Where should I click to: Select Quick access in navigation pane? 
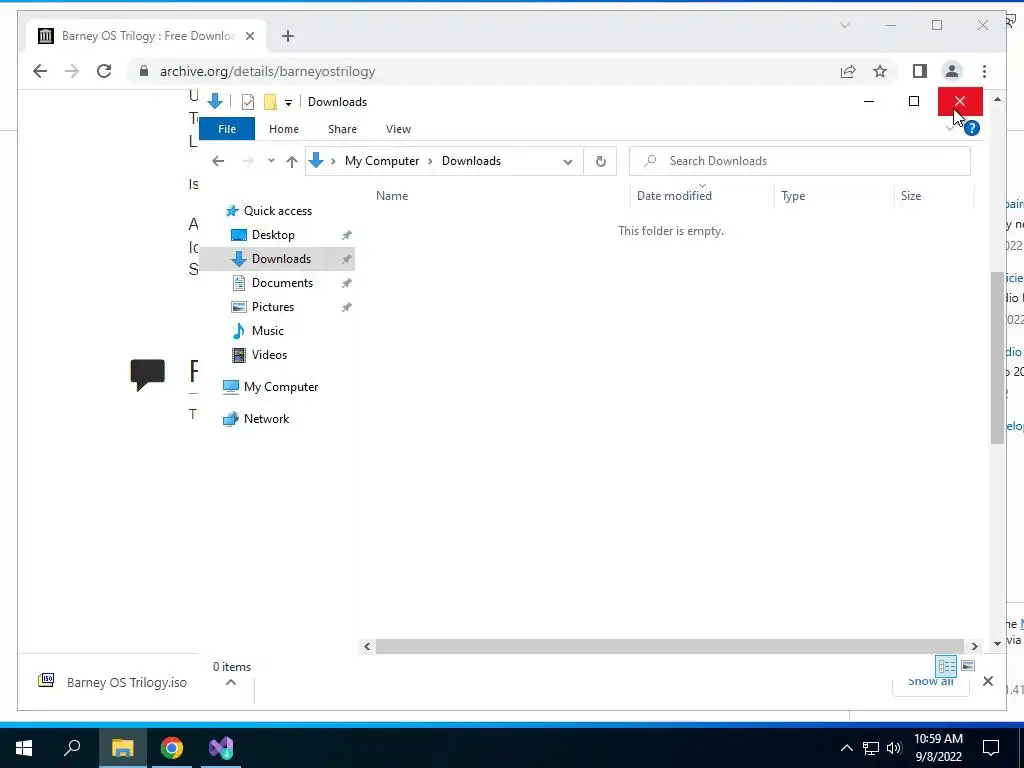tap(278, 211)
